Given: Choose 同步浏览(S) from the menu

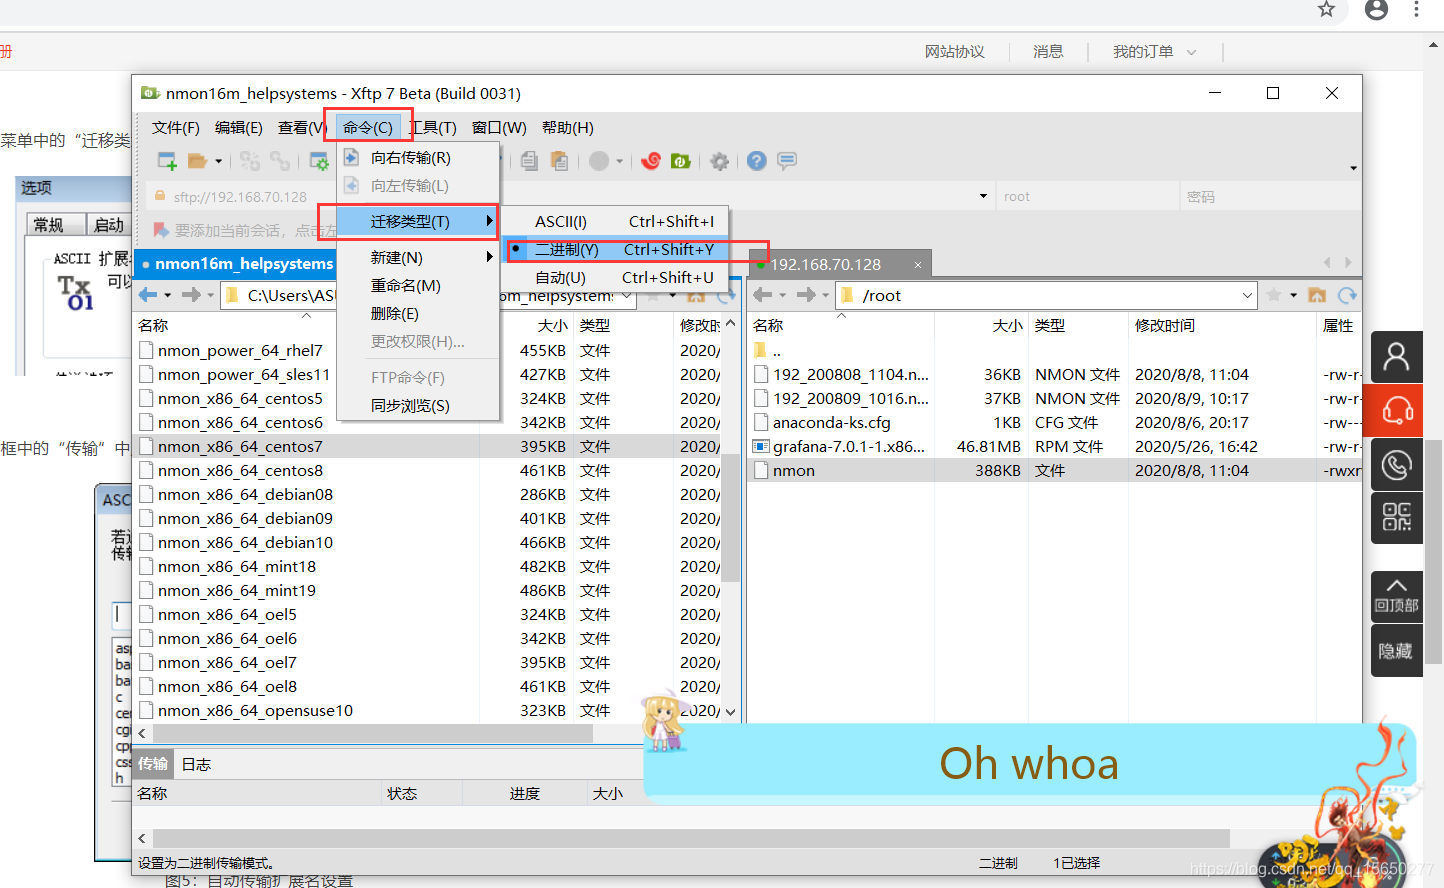Looking at the screenshot, I should click(418, 405).
